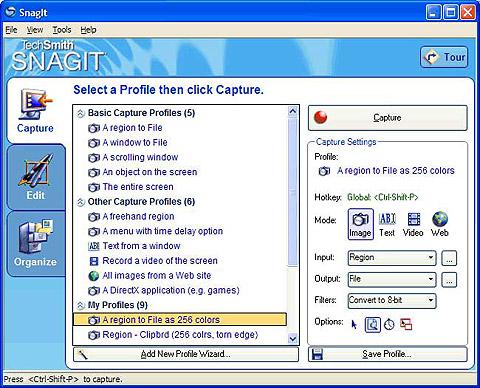
Task: Click the Input properties ellipsis button
Action: click(449, 258)
